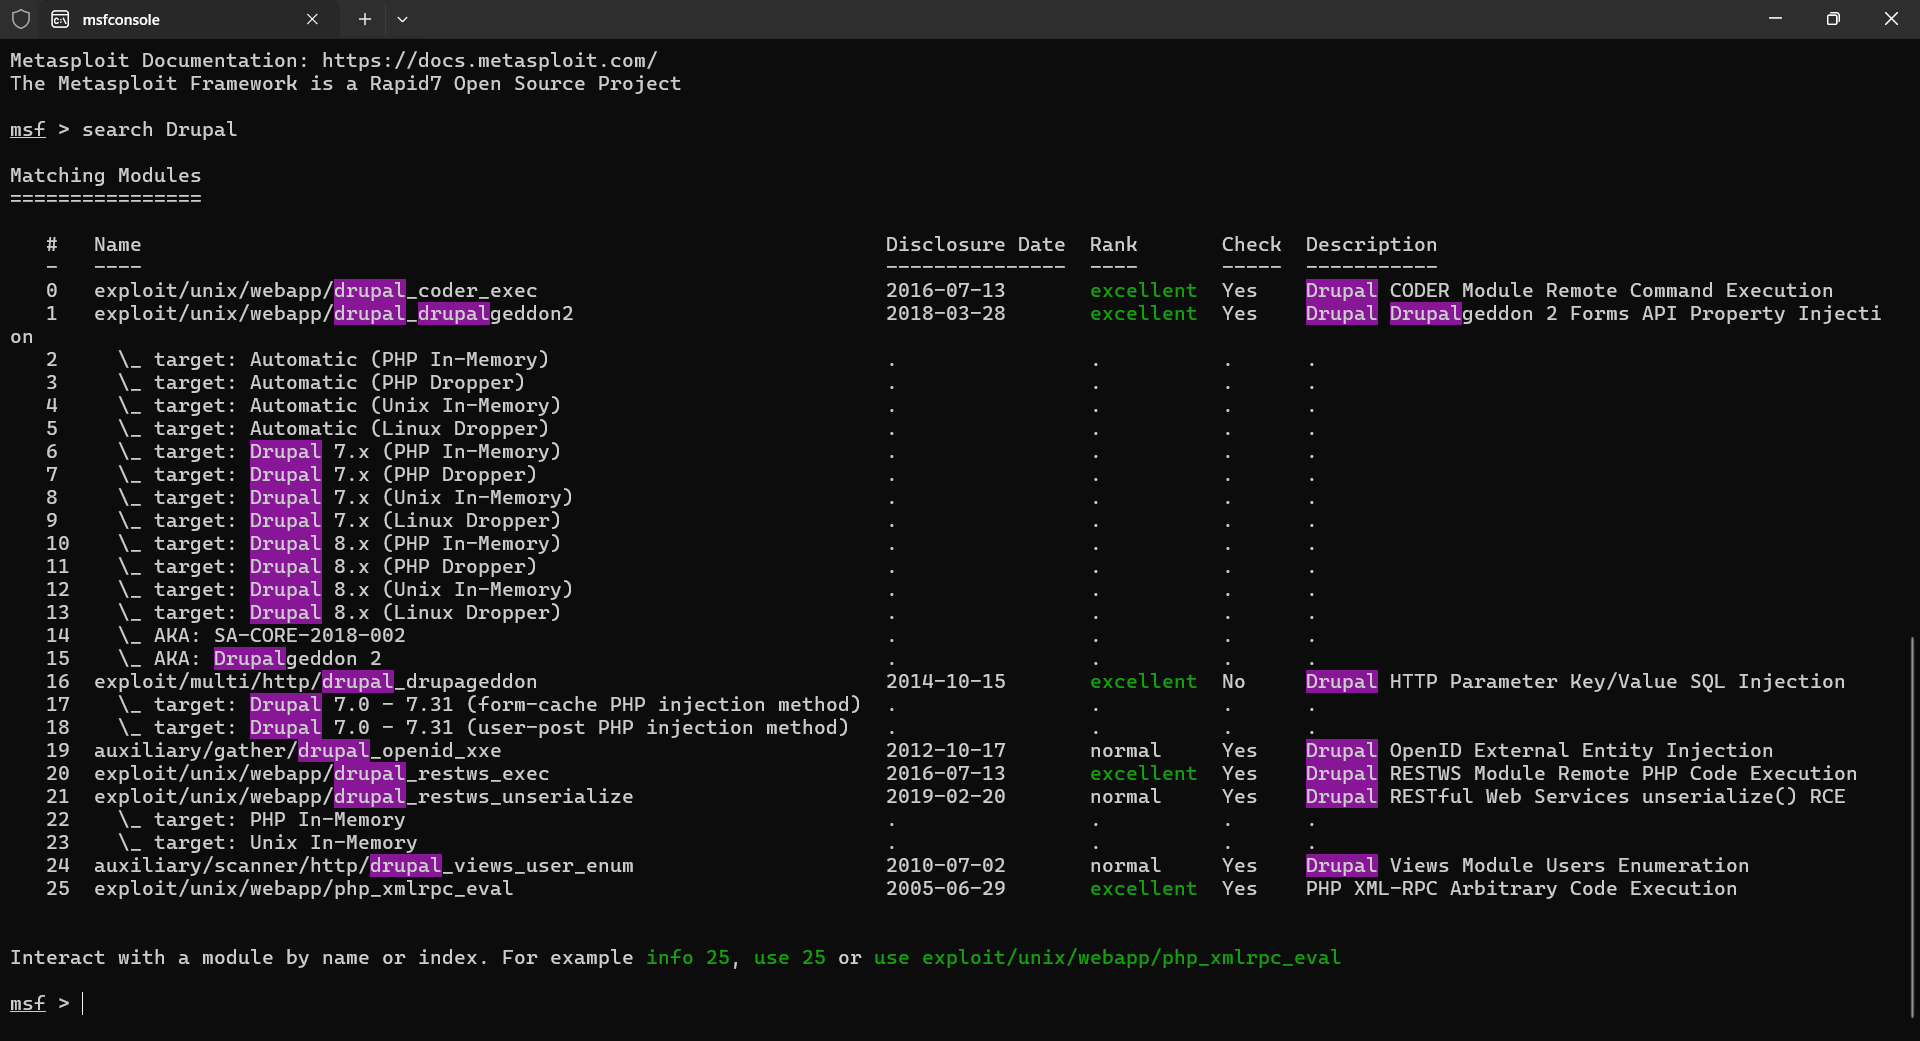Click 'PHP XML-RPC Arbitrary Code Execution' description
The height and width of the screenshot is (1041, 1920).
pos(1522,889)
